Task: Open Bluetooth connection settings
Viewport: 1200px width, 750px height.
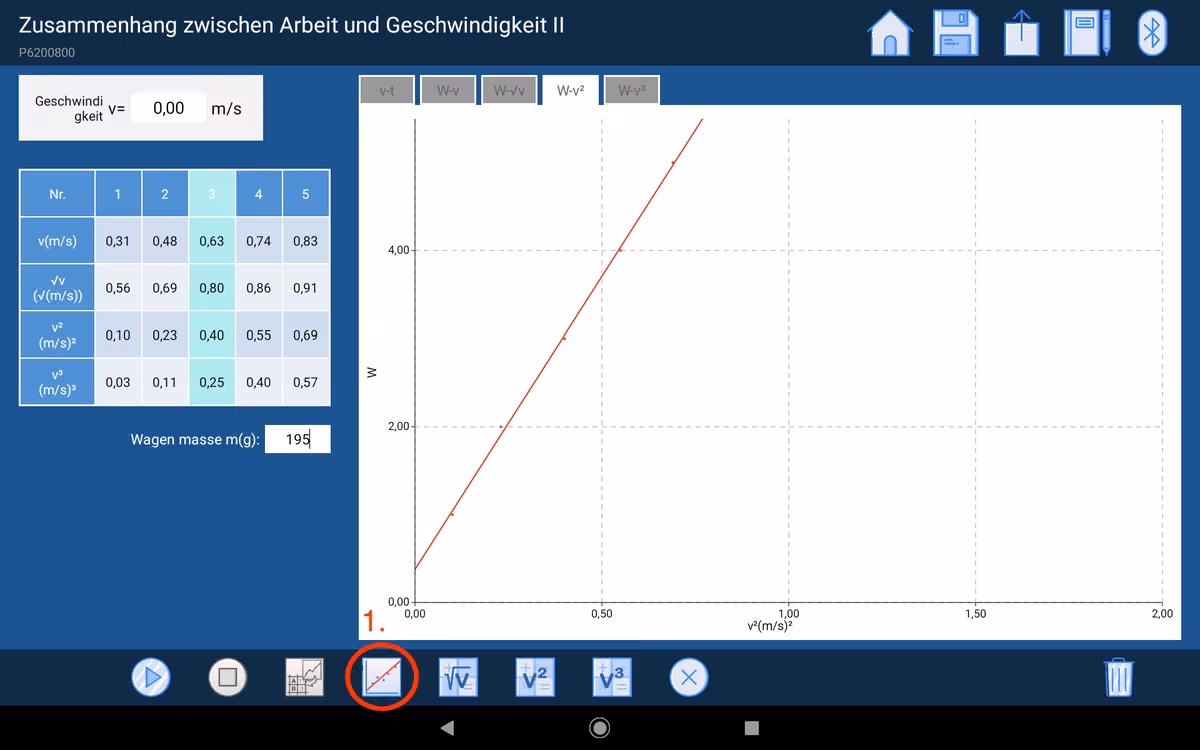Action: tap(1152, 34)
